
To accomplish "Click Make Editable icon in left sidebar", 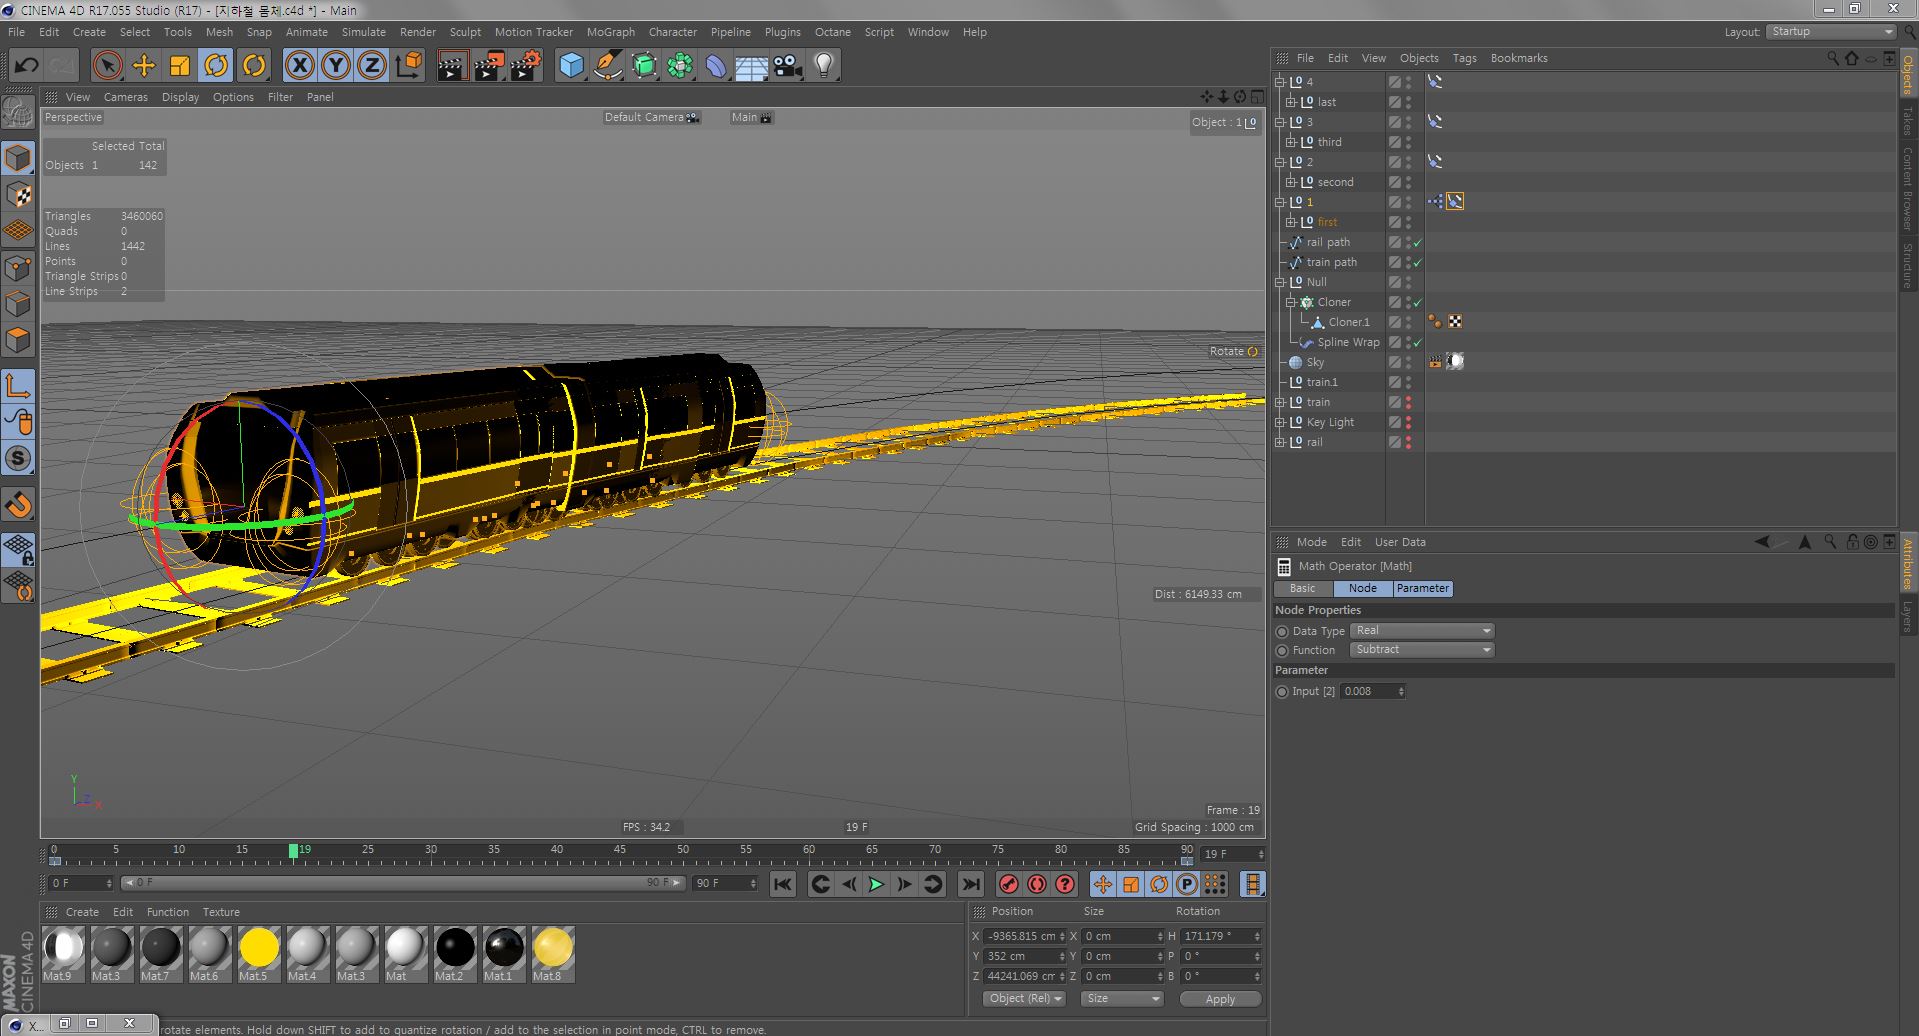I will [18, 112].
